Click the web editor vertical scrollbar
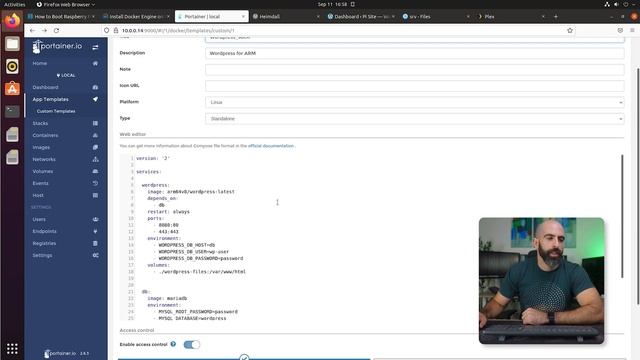 [x=622, y=216]
